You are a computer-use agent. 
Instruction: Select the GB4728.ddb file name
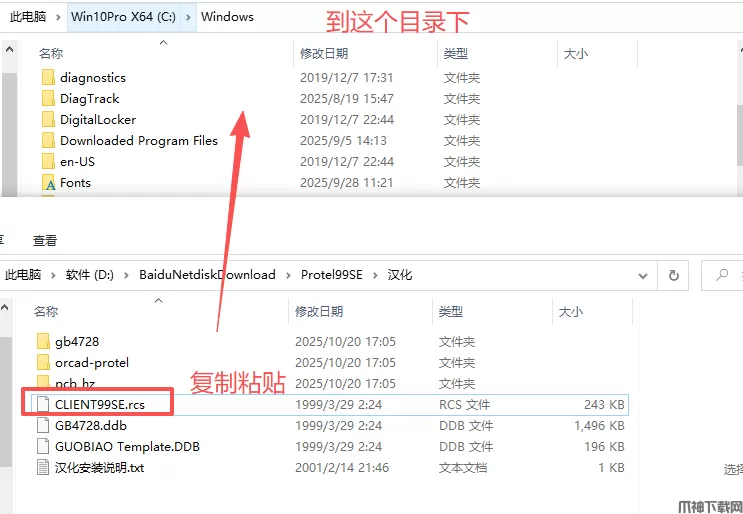[91, 425]
